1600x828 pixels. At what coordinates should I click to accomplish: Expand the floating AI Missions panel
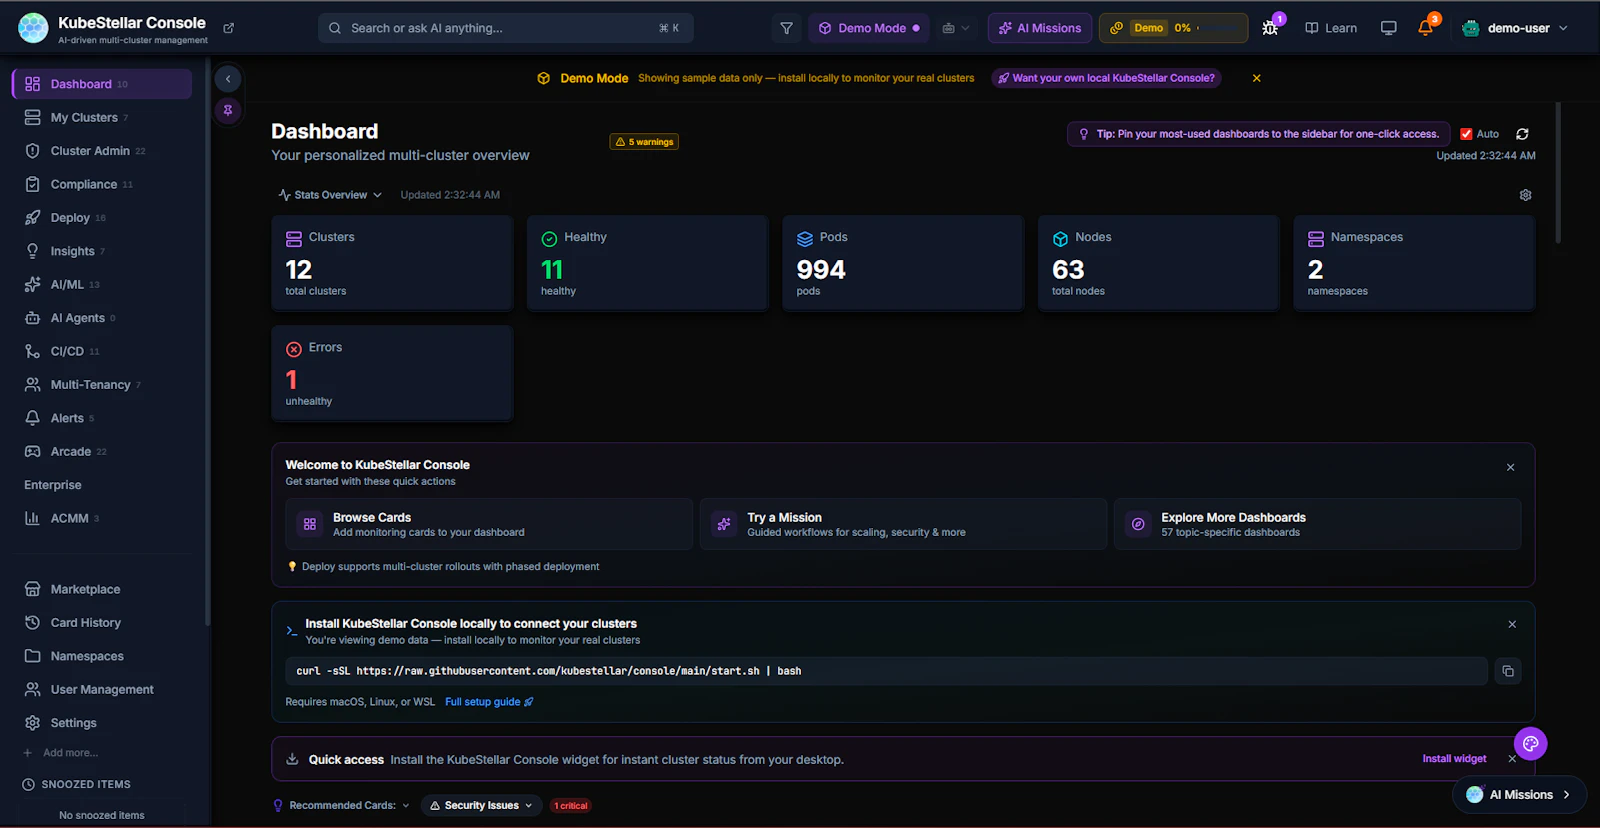click(x=1519, y=795)
